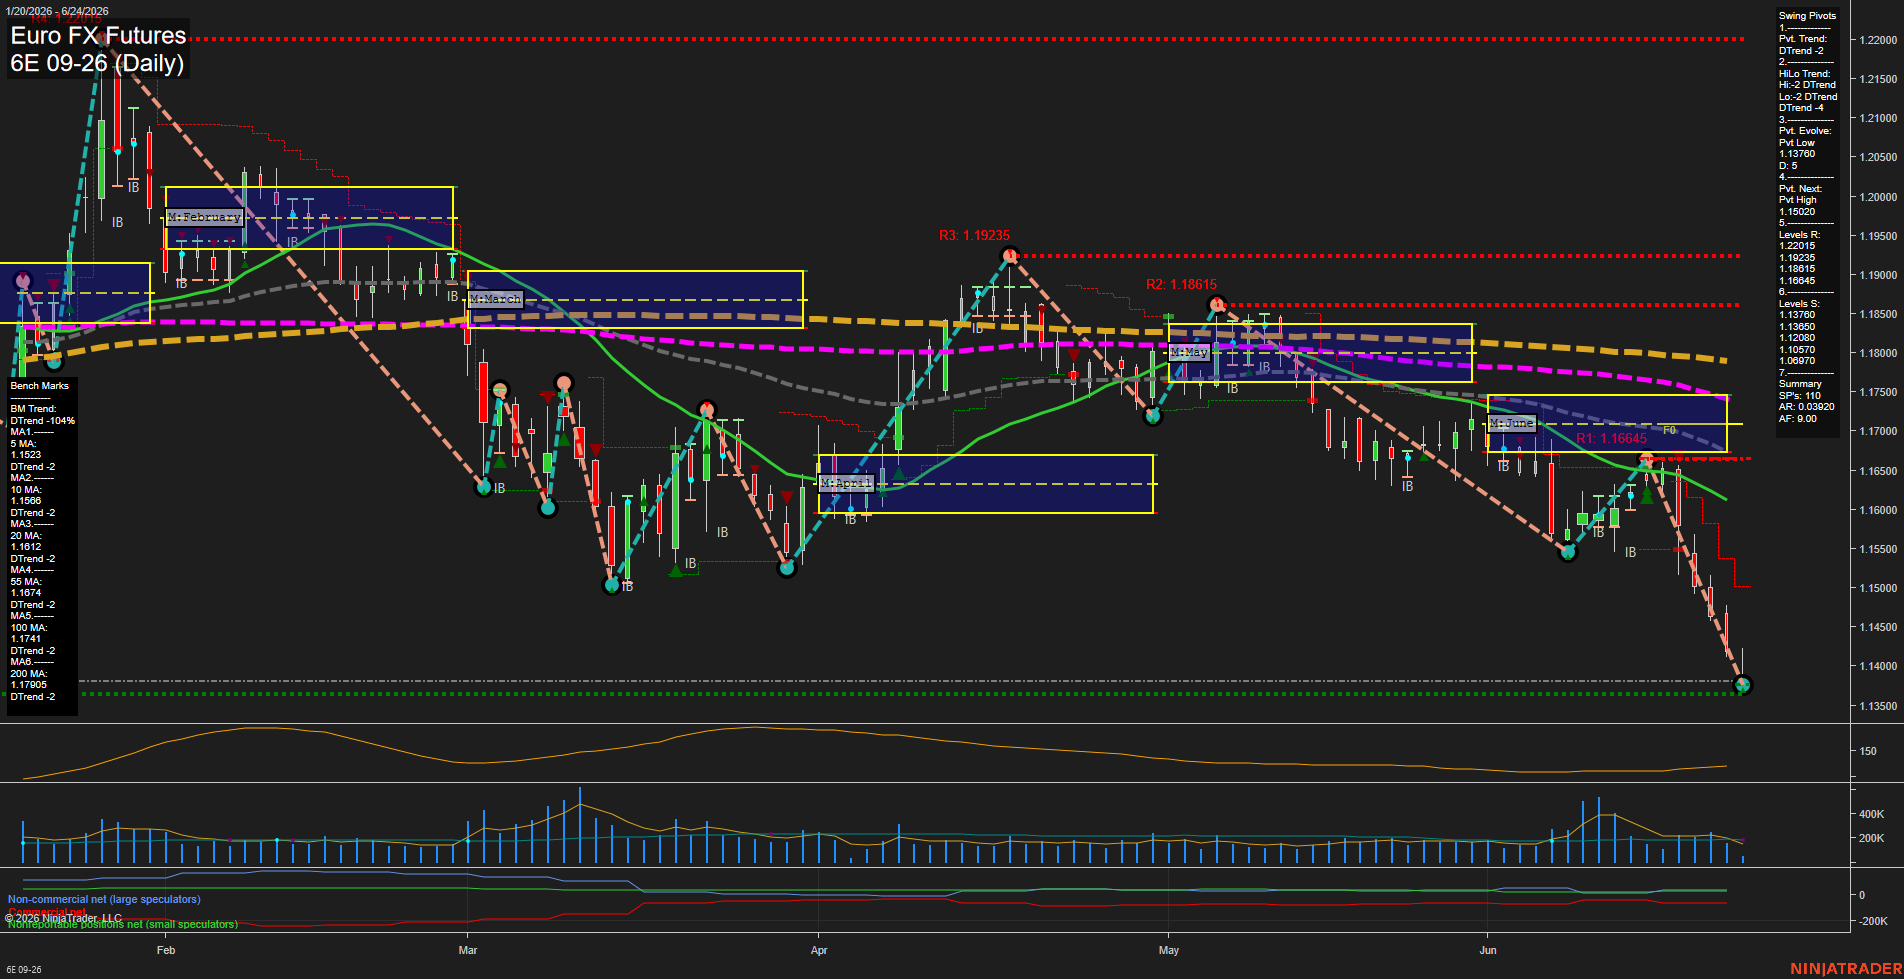Click the 200K volume axis label
This screenshot has height=979, width=1904.
[x=1871, y=838]
